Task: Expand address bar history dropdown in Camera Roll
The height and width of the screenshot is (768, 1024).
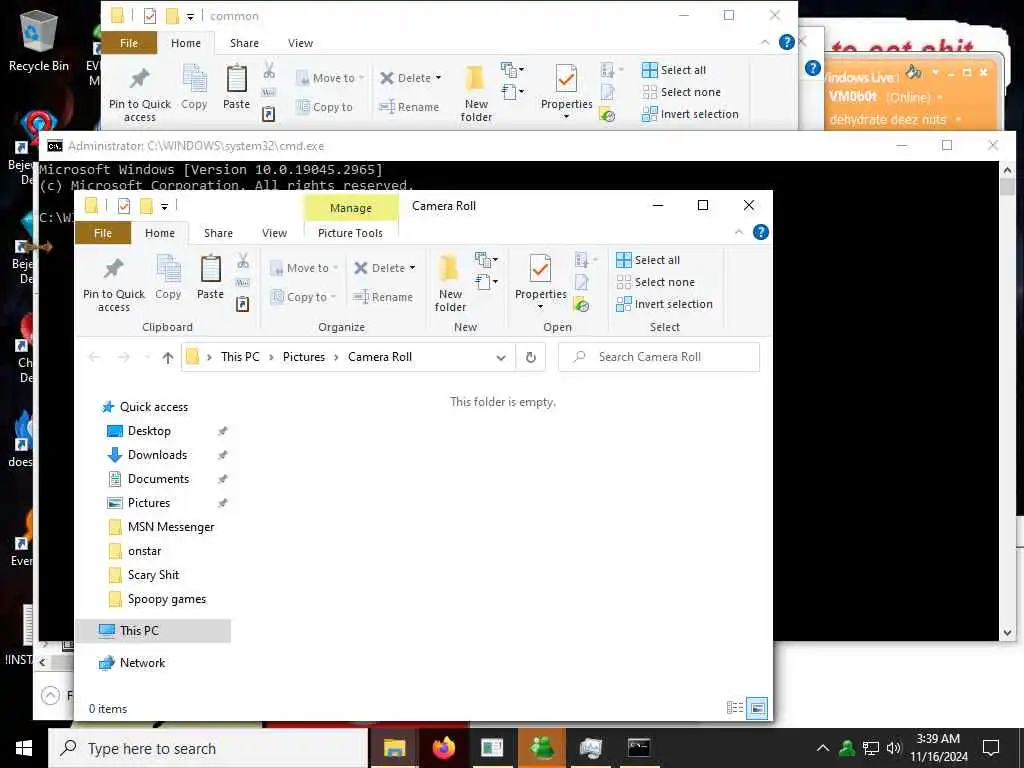Action: [501, 357]
